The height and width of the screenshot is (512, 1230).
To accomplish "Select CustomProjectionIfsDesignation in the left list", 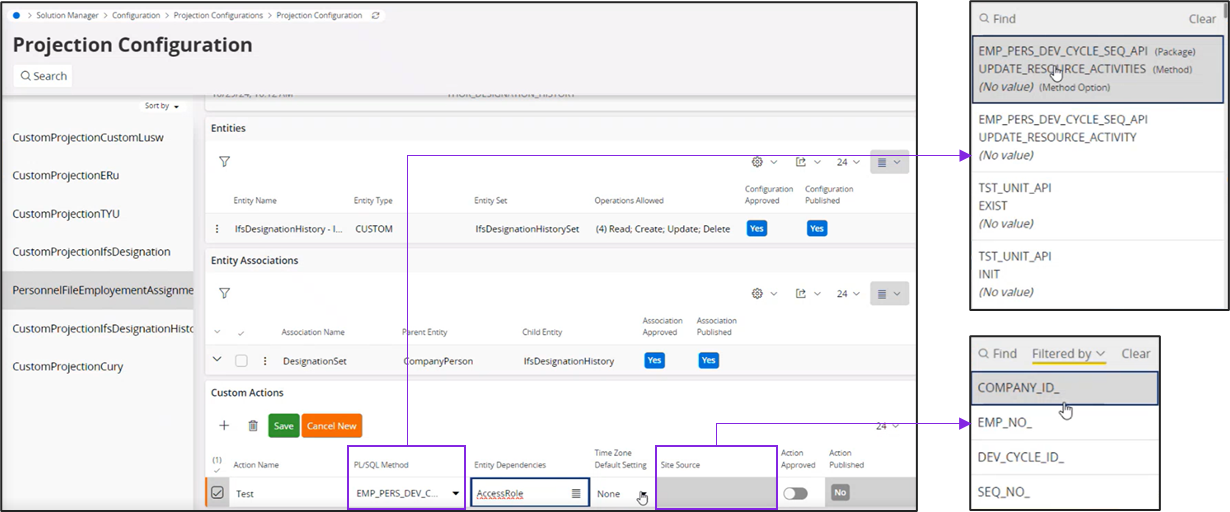I will click(x=91, y=252).
